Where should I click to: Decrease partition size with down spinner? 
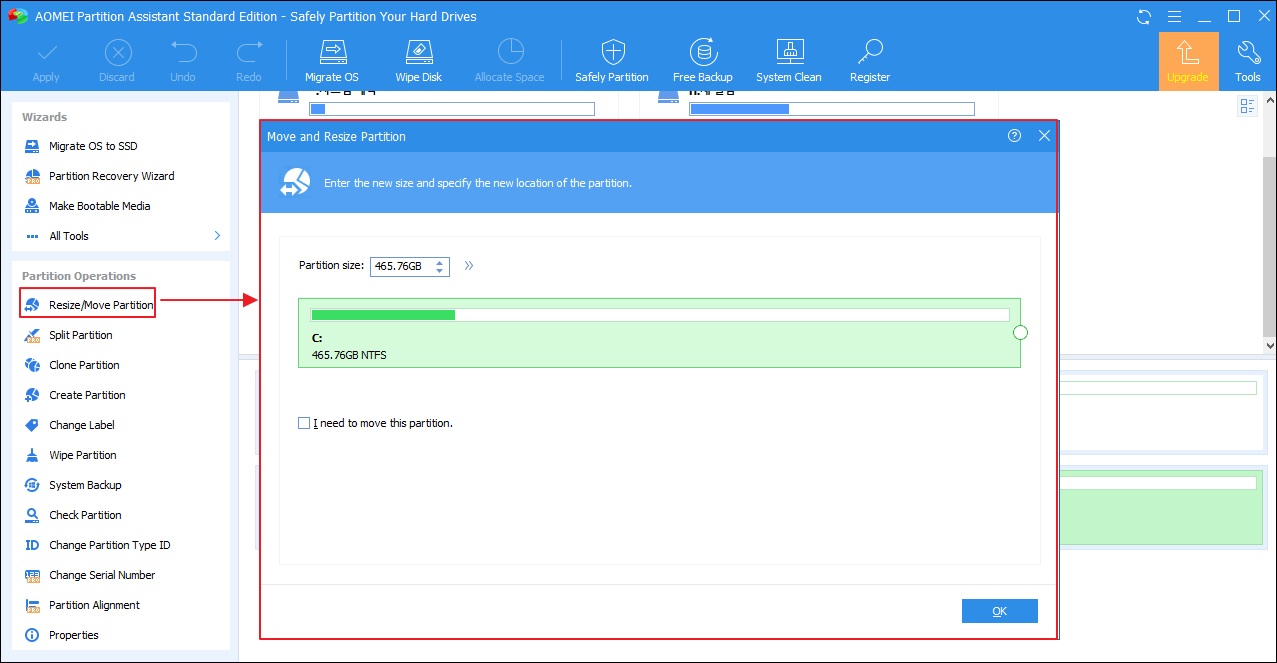pos(440,271)
